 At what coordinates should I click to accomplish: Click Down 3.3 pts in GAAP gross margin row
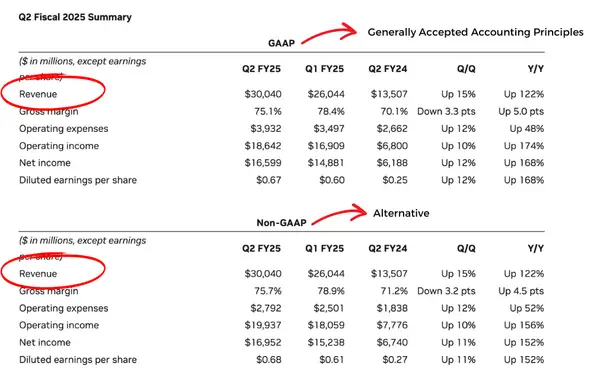(446, 111)
